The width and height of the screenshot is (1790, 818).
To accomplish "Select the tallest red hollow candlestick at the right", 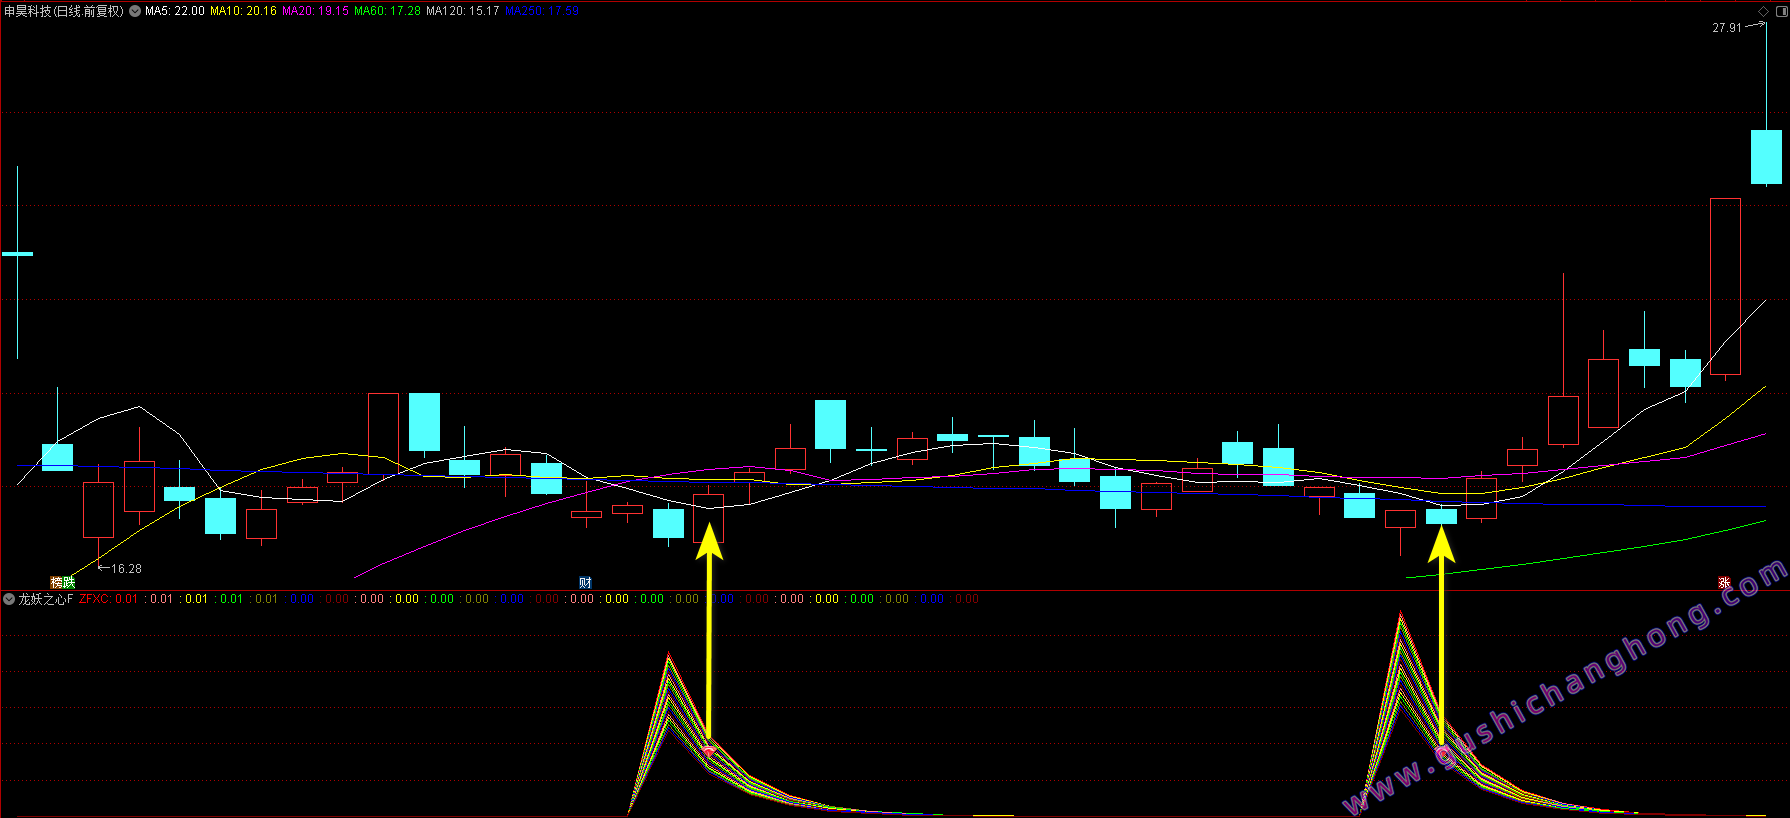I will click(x=1725, y=287).
